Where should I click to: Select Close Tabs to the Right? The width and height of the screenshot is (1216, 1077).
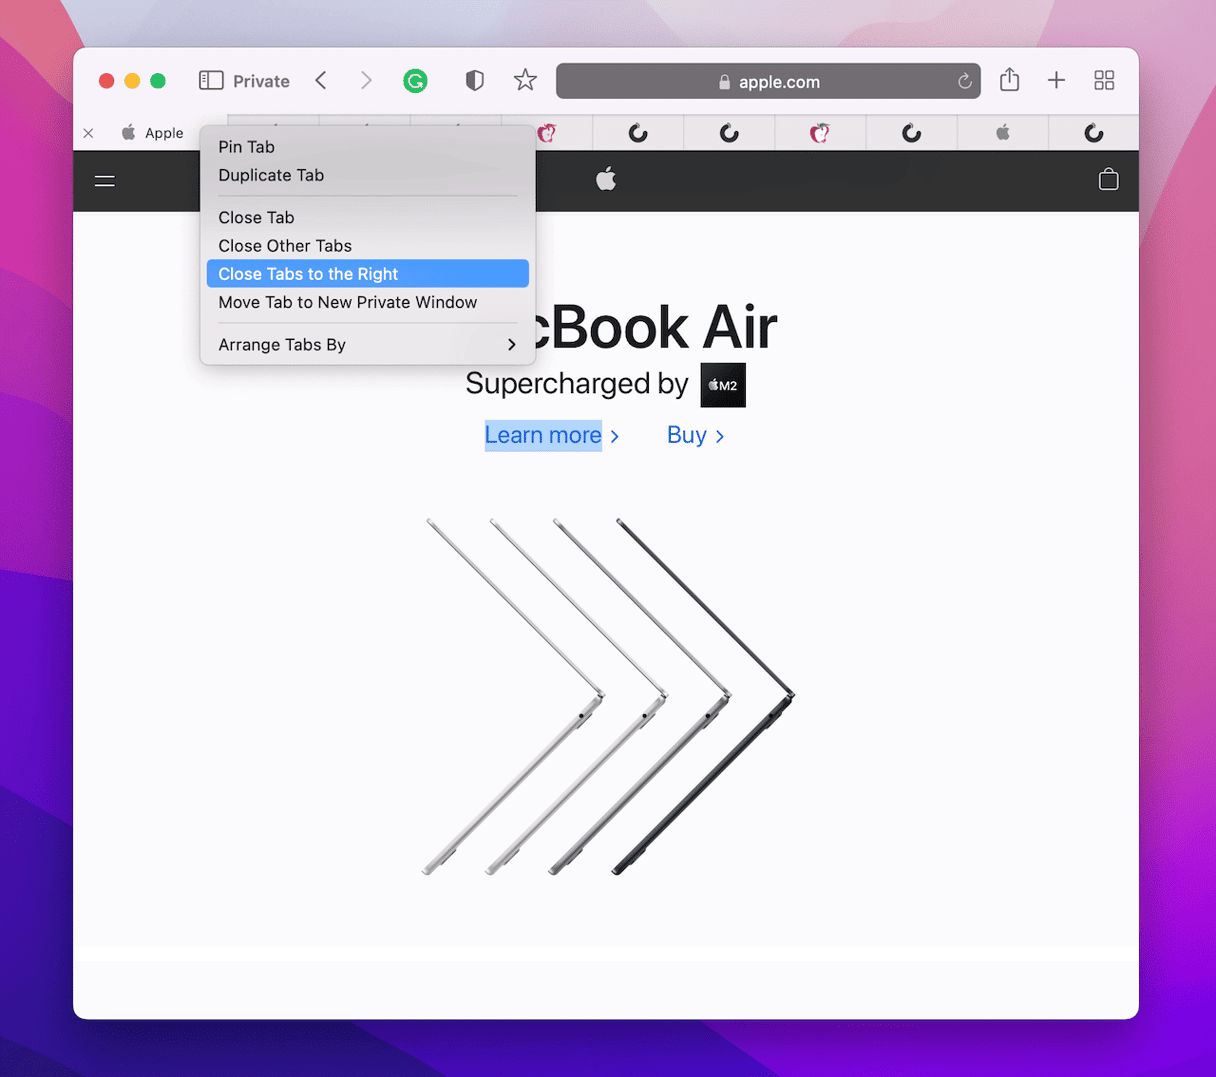point(367,274)
